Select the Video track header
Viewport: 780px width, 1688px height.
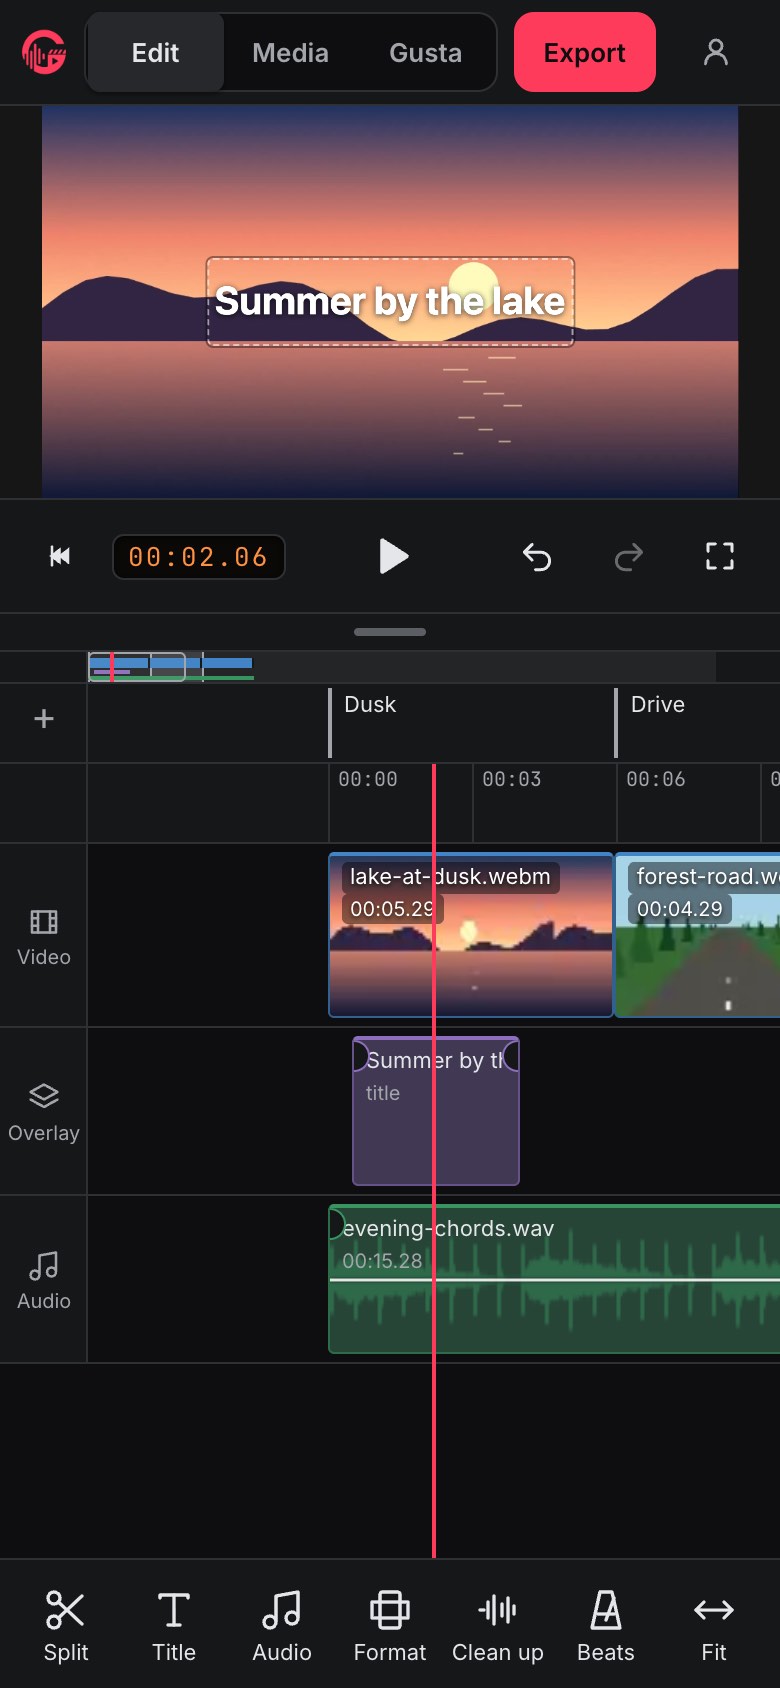(x=44, y=935)
